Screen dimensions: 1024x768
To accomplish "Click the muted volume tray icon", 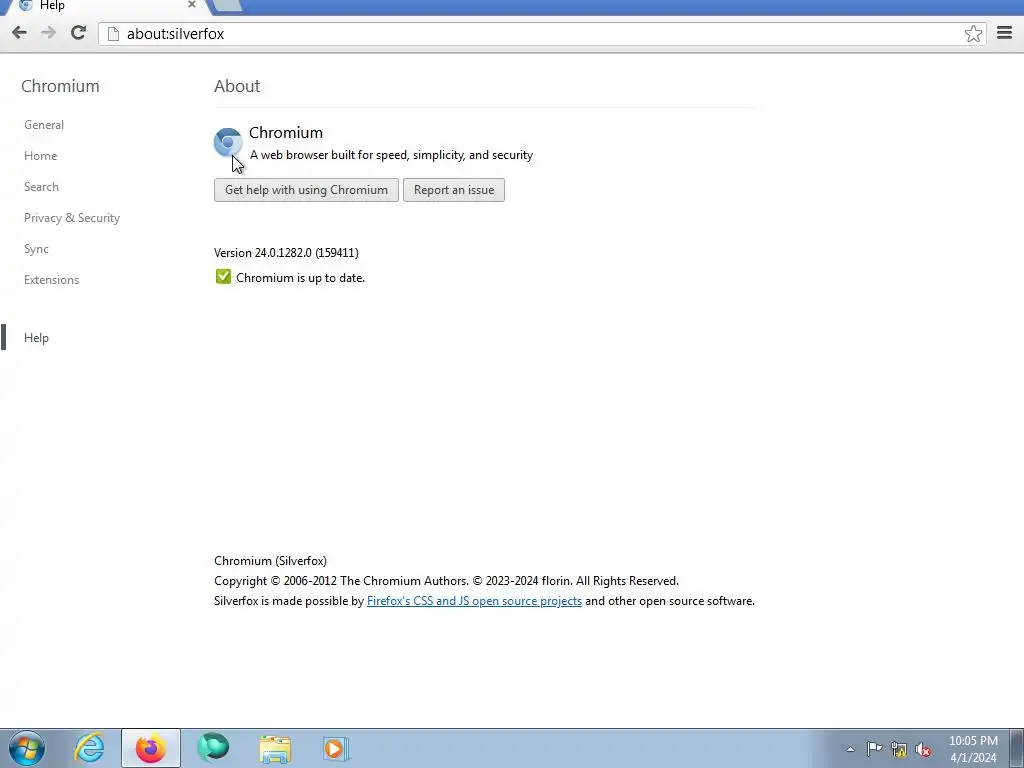I will click(x=923, y=750).
